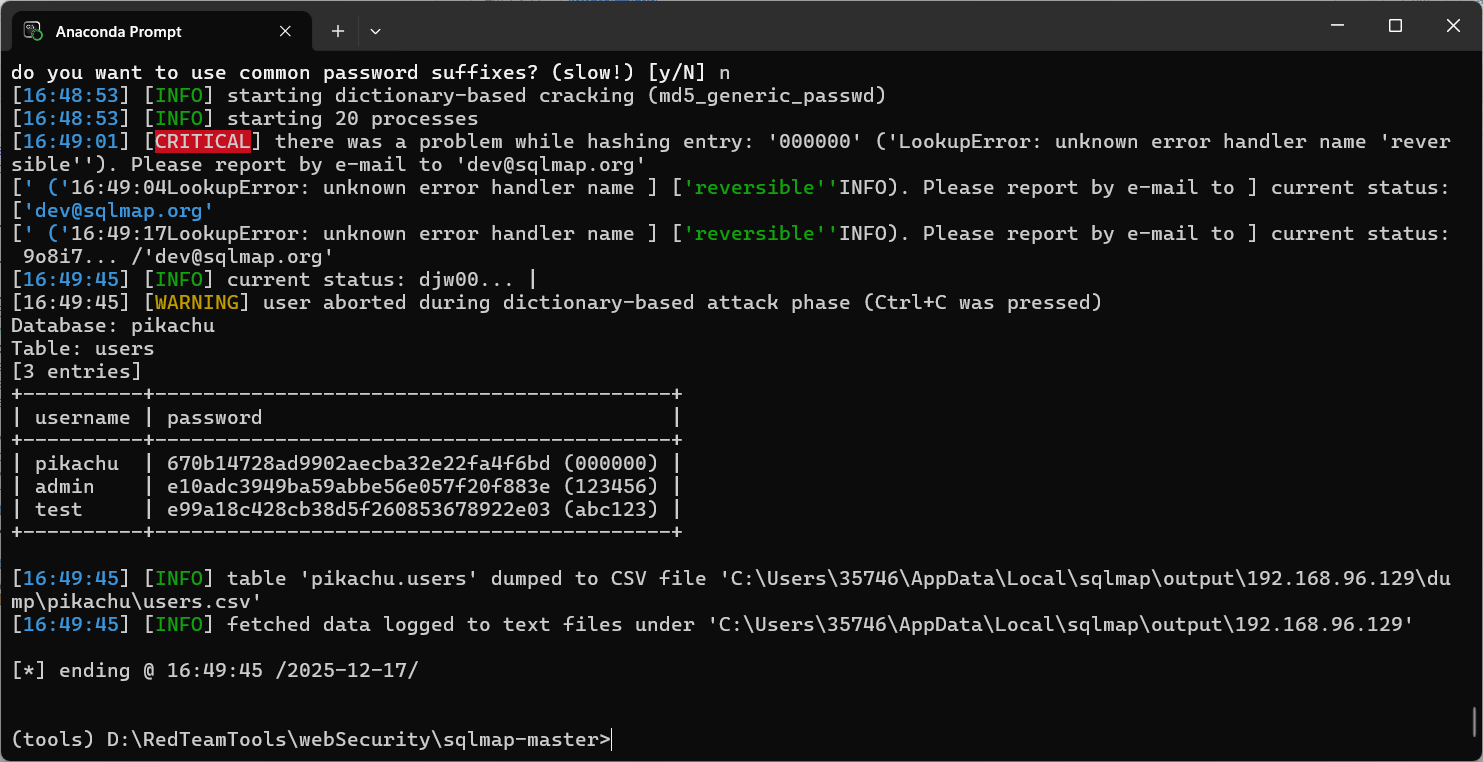The height and width of the screenshot is (762, 1483).
Task: Click the red CRITICAL label
Action: [x=203, y=141]
